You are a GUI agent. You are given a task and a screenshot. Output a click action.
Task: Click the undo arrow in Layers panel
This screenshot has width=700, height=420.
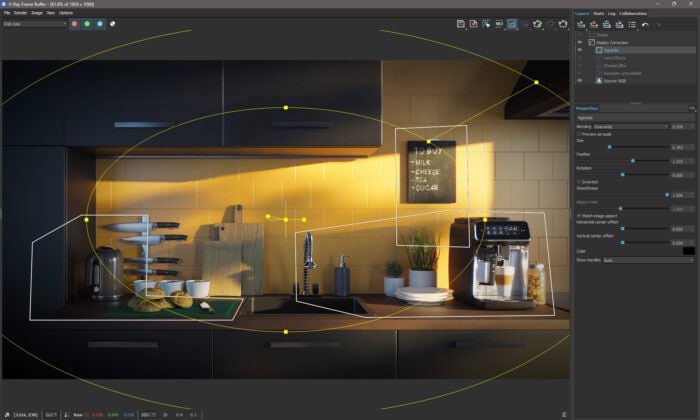point(646,23)
